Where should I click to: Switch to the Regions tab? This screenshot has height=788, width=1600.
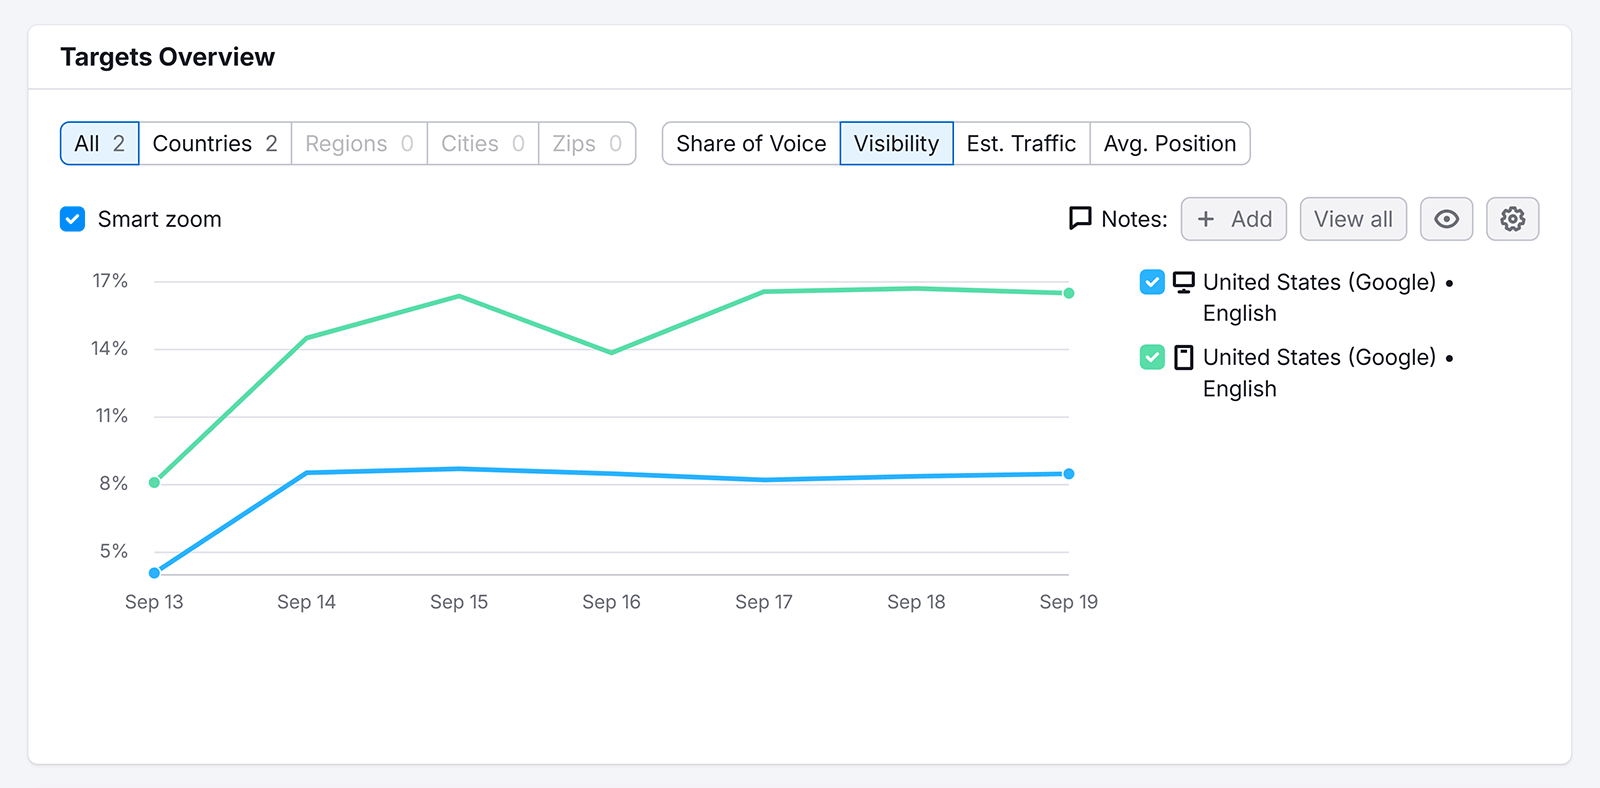point(359,143)
